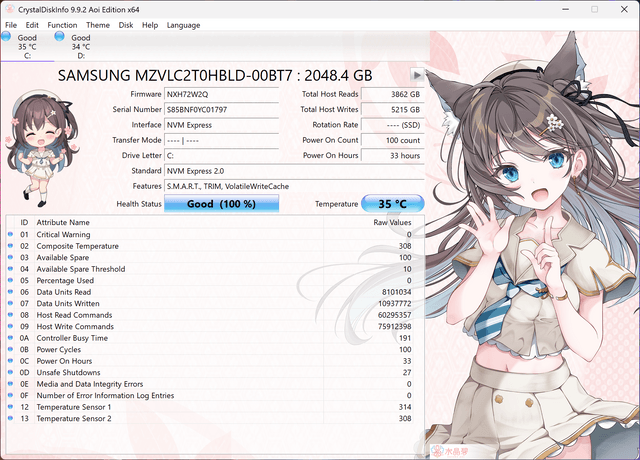The image size is (640, 460).
Task: Open the File menu
Action: click(11, 25)
